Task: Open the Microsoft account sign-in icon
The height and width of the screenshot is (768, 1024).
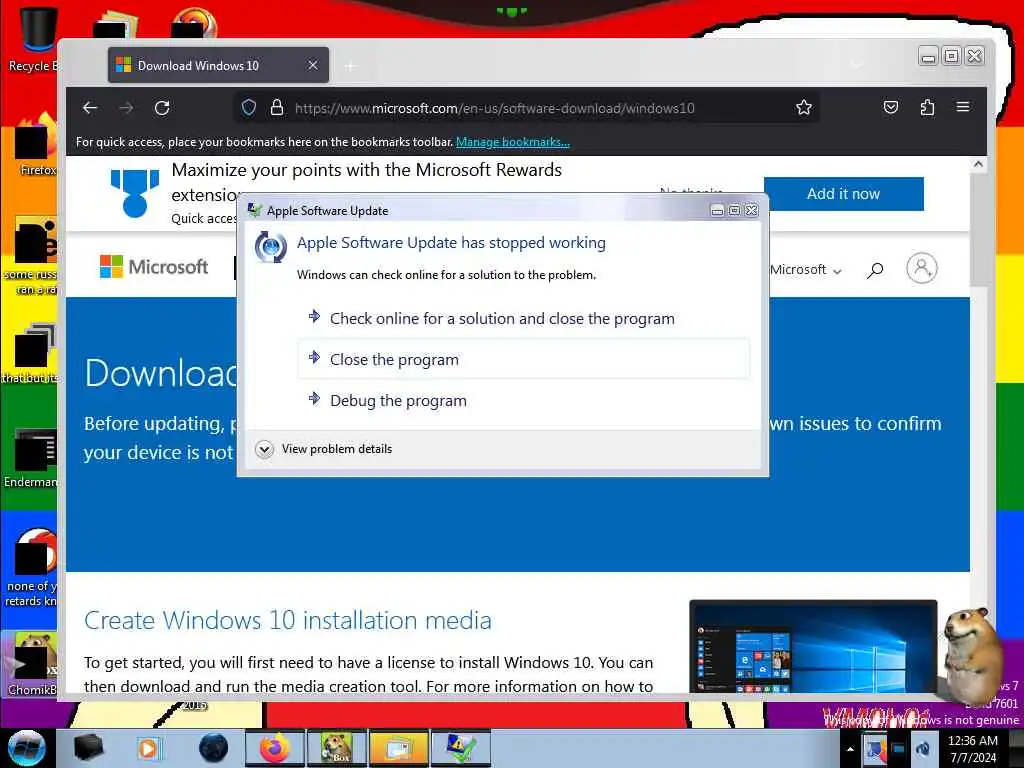Action: (921, 268)
